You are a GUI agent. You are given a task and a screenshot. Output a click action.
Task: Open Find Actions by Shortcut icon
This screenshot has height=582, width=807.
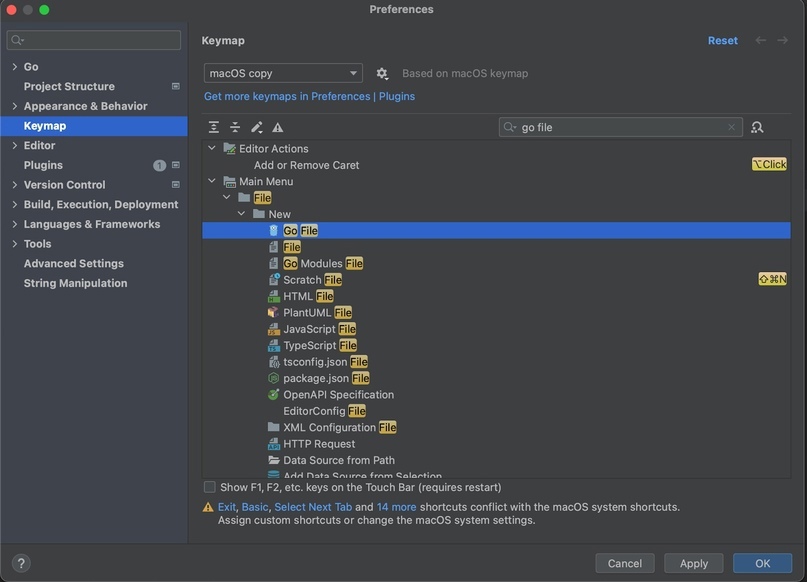click(757, 127)
